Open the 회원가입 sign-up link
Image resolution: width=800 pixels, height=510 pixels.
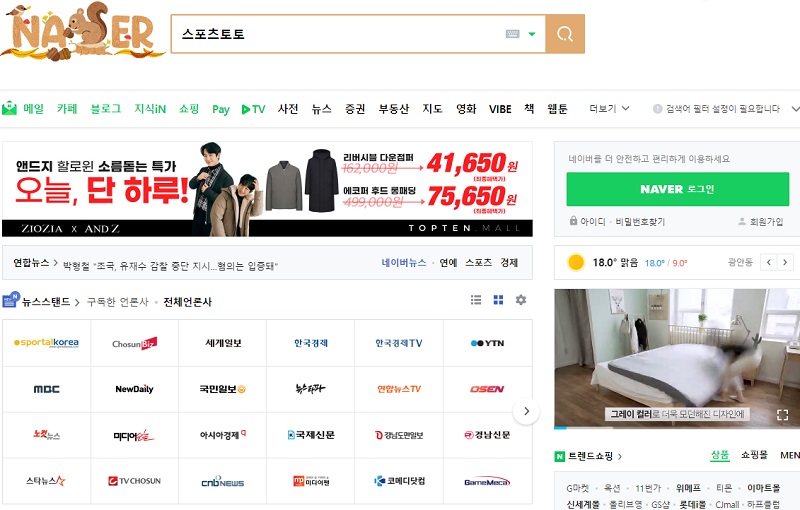(x=760, y=221)
